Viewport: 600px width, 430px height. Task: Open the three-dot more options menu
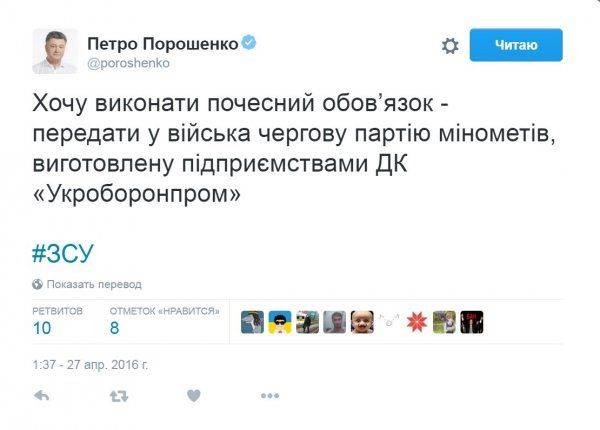point(269,396)
